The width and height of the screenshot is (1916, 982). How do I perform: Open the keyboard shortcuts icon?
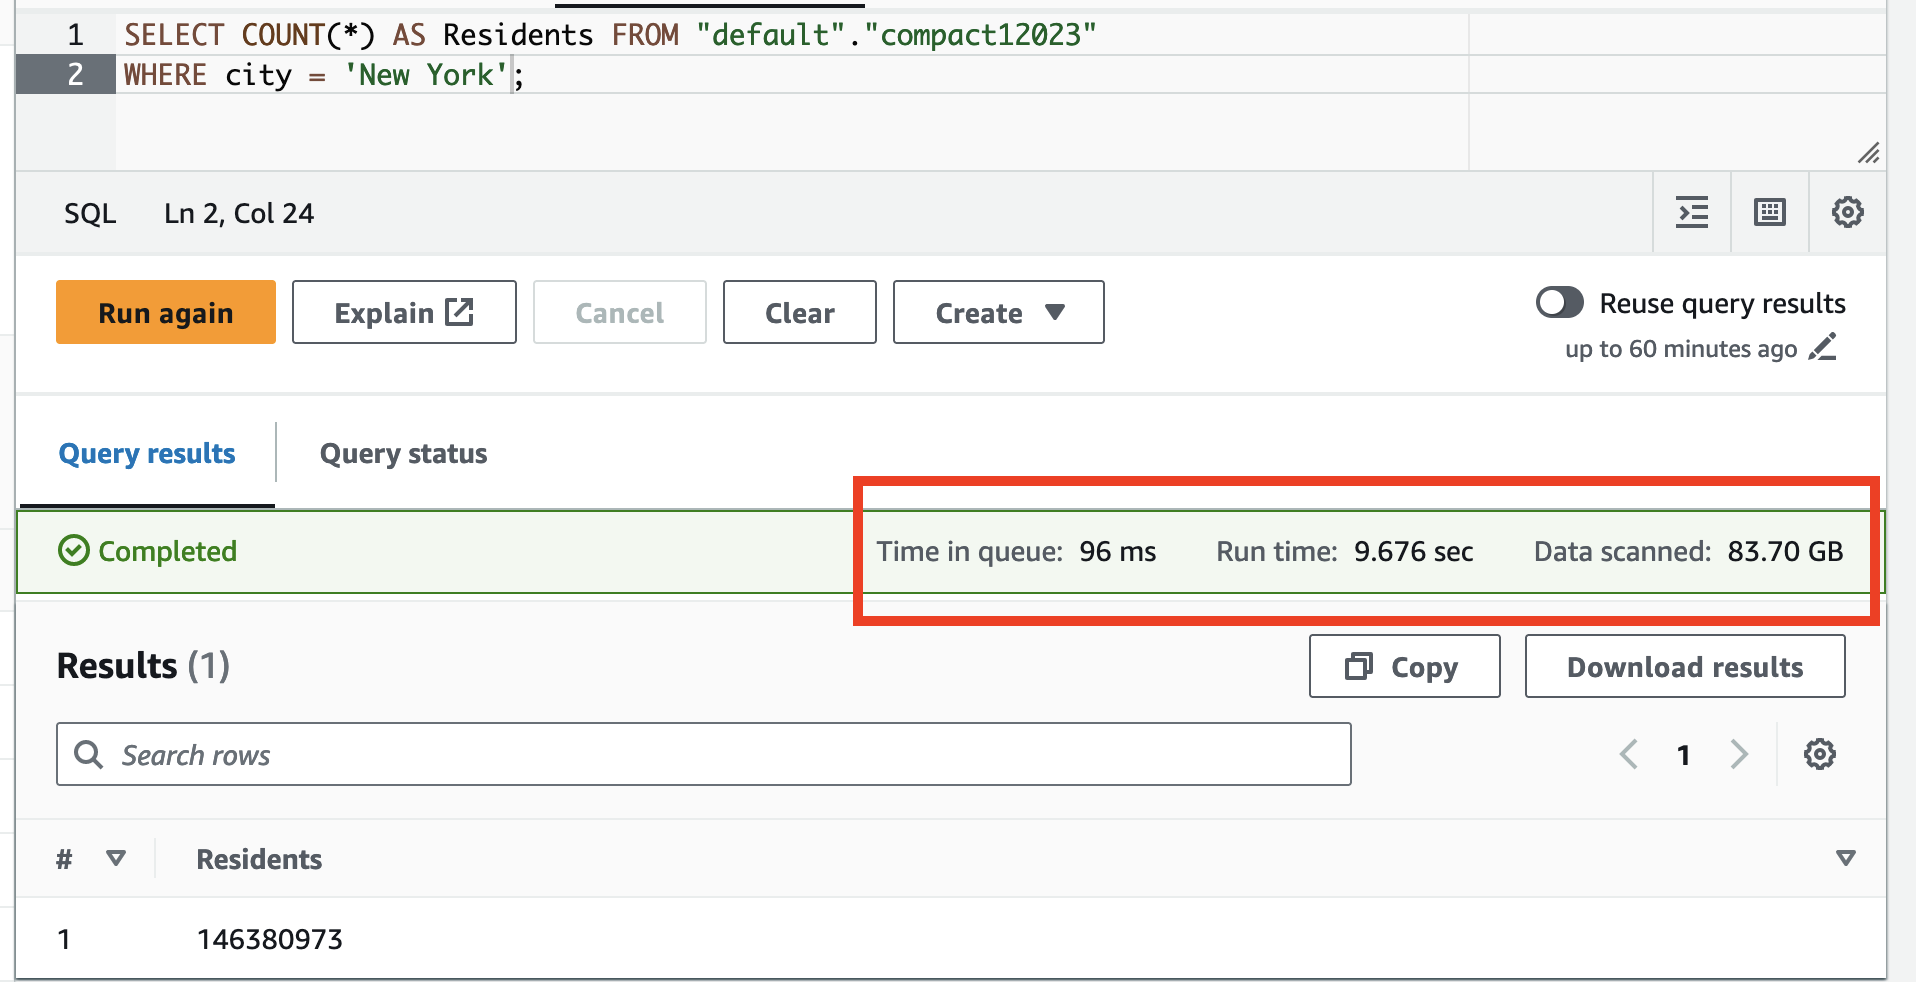(x=1769, y=212)
